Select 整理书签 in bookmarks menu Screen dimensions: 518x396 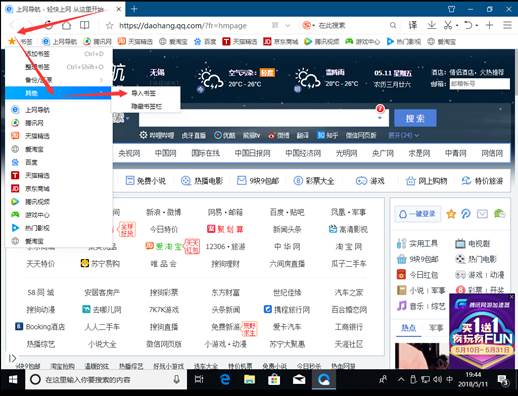pos(59,67)
